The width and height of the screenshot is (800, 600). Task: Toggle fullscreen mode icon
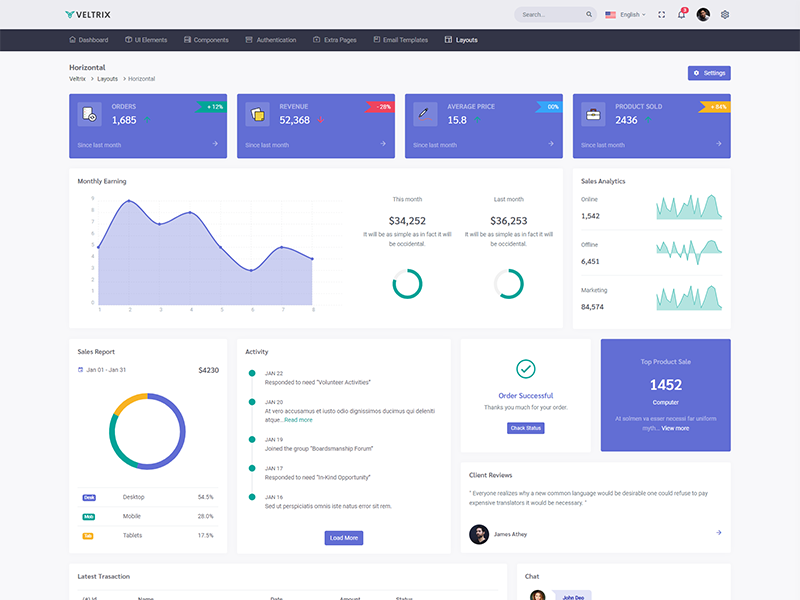click(661, 15)
